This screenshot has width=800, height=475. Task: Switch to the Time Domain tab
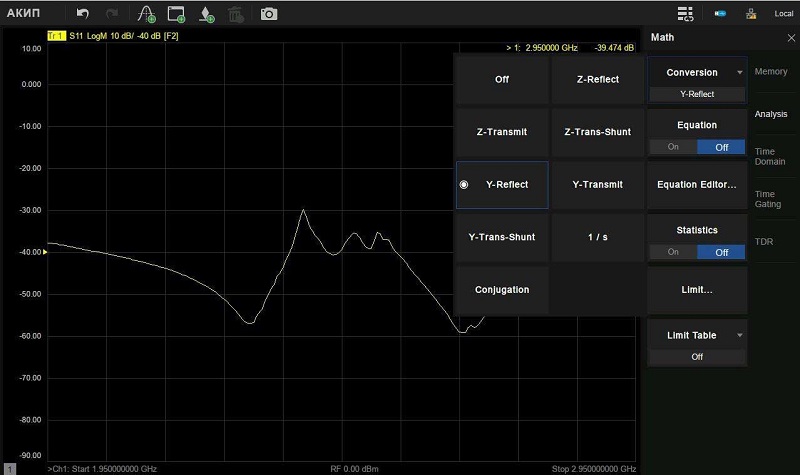tap(770, 156)
